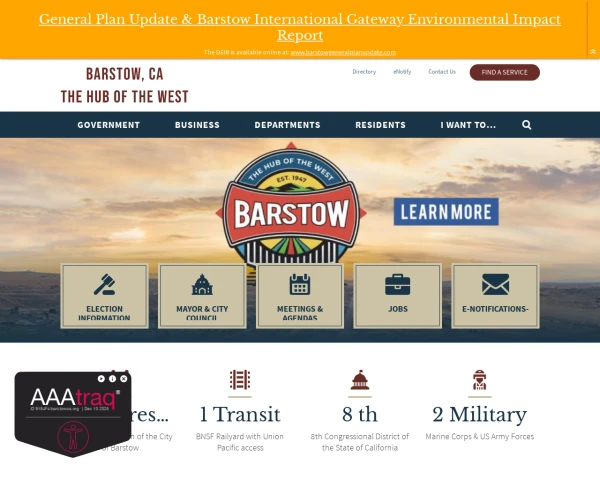Image resolution: width=600 pixels, height=480 pixels.
Task: Click the 1 Transit heading
Action: coord(240,415)
